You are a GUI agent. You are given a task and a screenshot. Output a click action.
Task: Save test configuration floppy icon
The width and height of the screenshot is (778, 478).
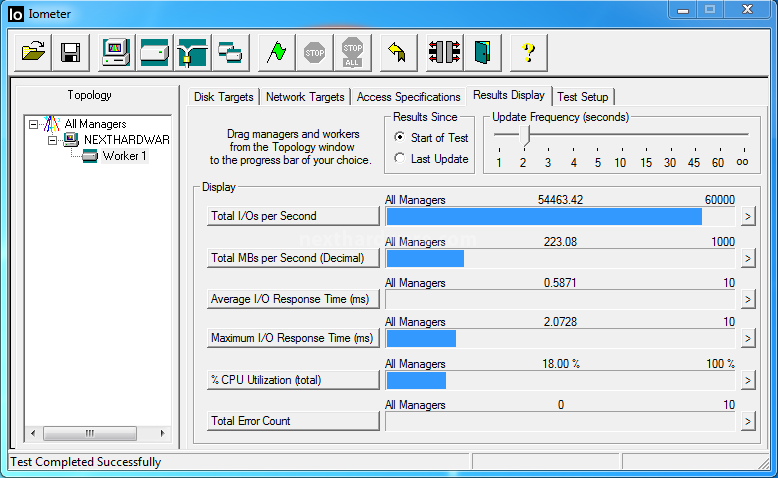click(x=70, y=52)
